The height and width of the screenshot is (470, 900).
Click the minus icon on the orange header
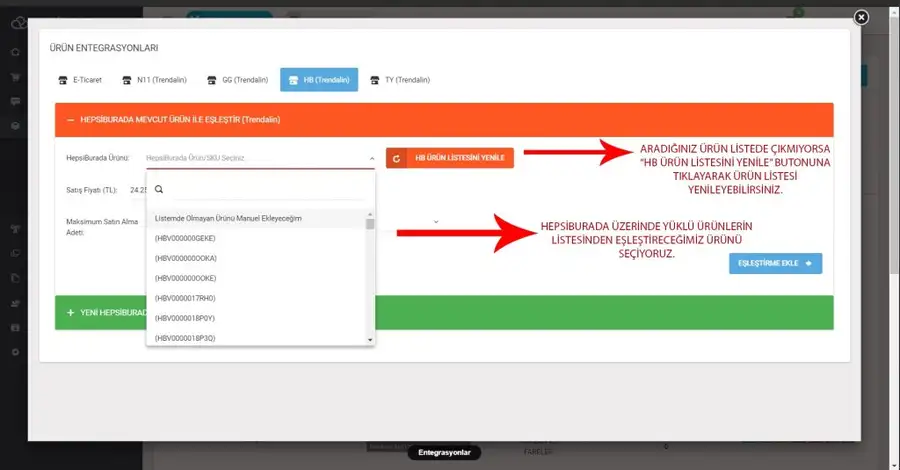click(x=71, y=120)
